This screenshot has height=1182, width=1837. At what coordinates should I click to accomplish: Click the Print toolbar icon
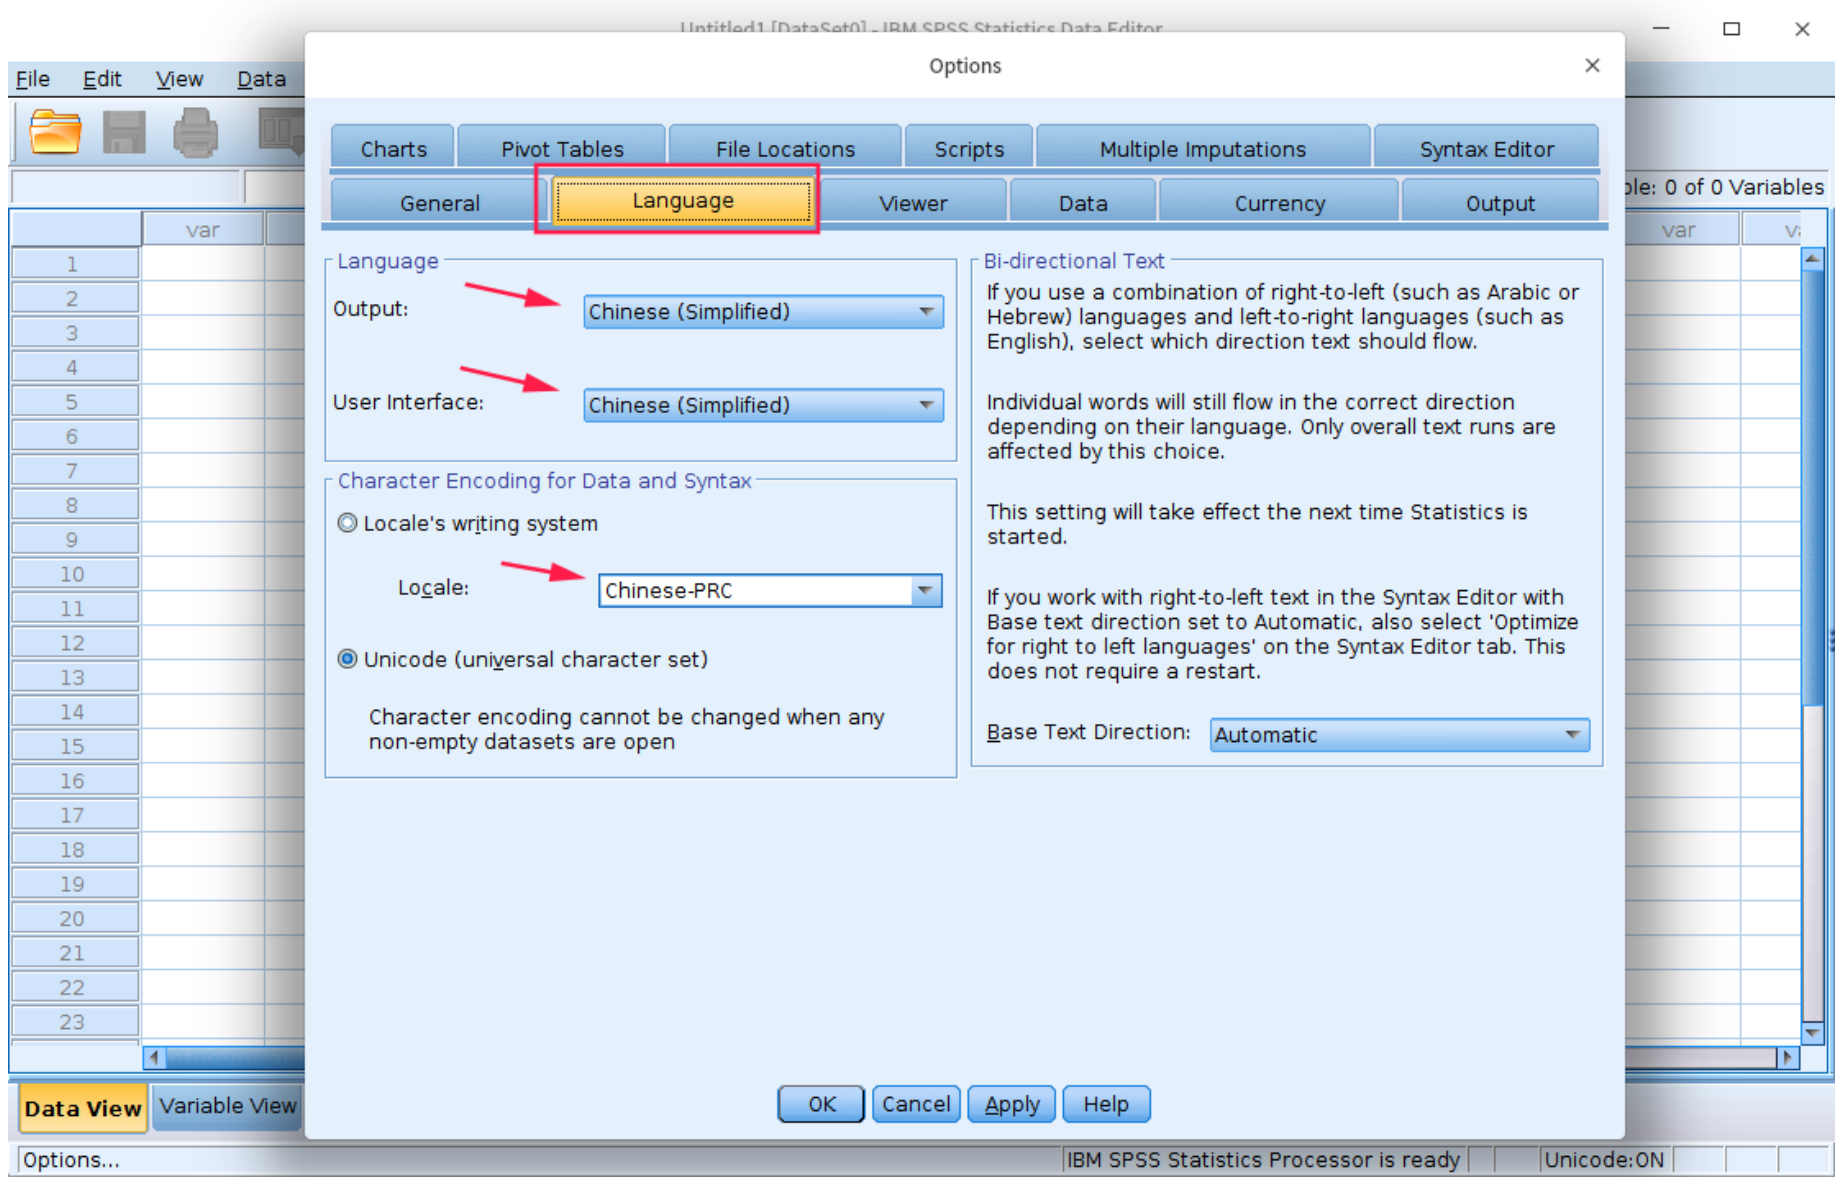pos(195,132)
